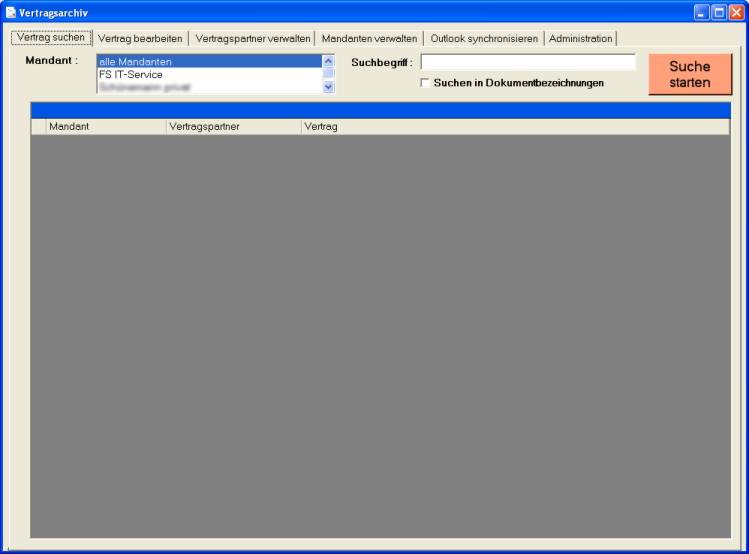The image size is (749, 554).
Task: Sort results by the Mandant column header
Action: [x=105, y=127]
